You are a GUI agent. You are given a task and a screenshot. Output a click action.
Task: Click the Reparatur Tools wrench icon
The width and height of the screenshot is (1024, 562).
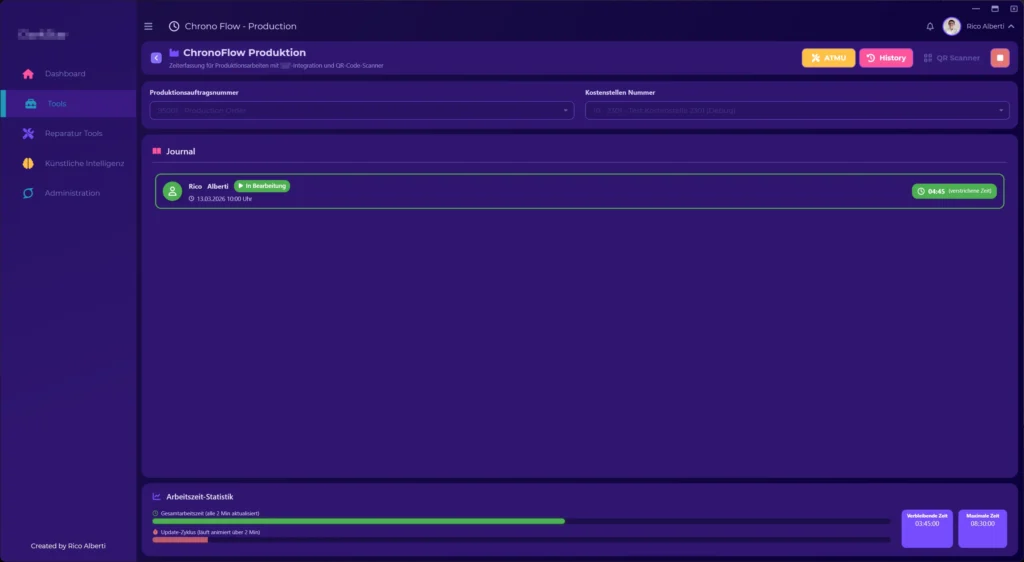pyautogui.click(x=28, y=133)
